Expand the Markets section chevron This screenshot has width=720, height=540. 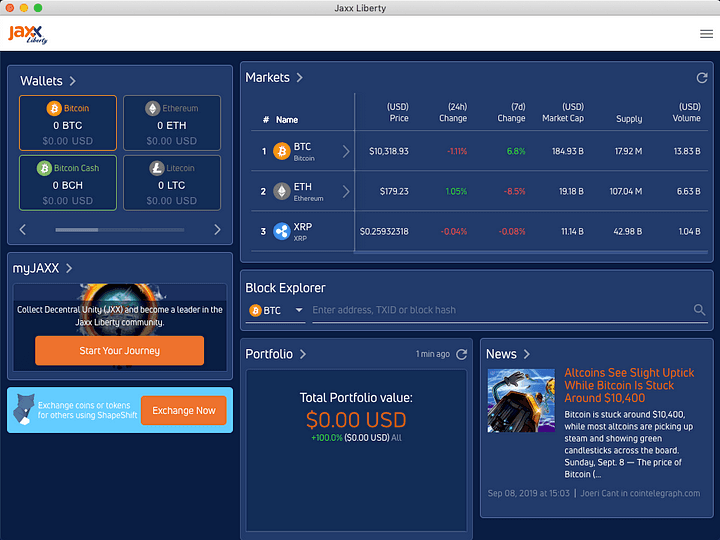[299, 78]
